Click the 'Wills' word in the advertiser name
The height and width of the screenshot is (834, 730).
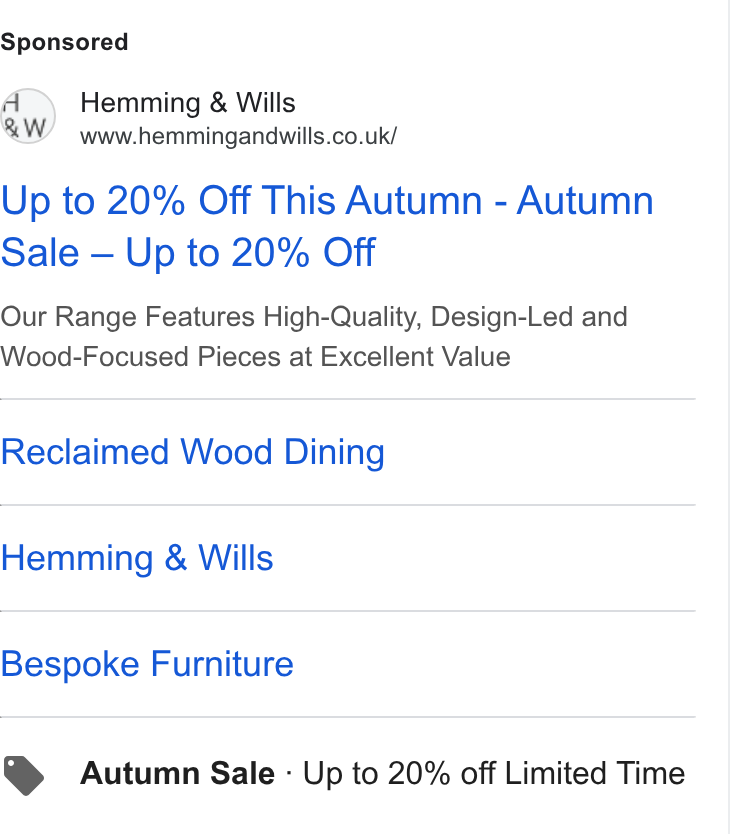click(x=266, y=103)
